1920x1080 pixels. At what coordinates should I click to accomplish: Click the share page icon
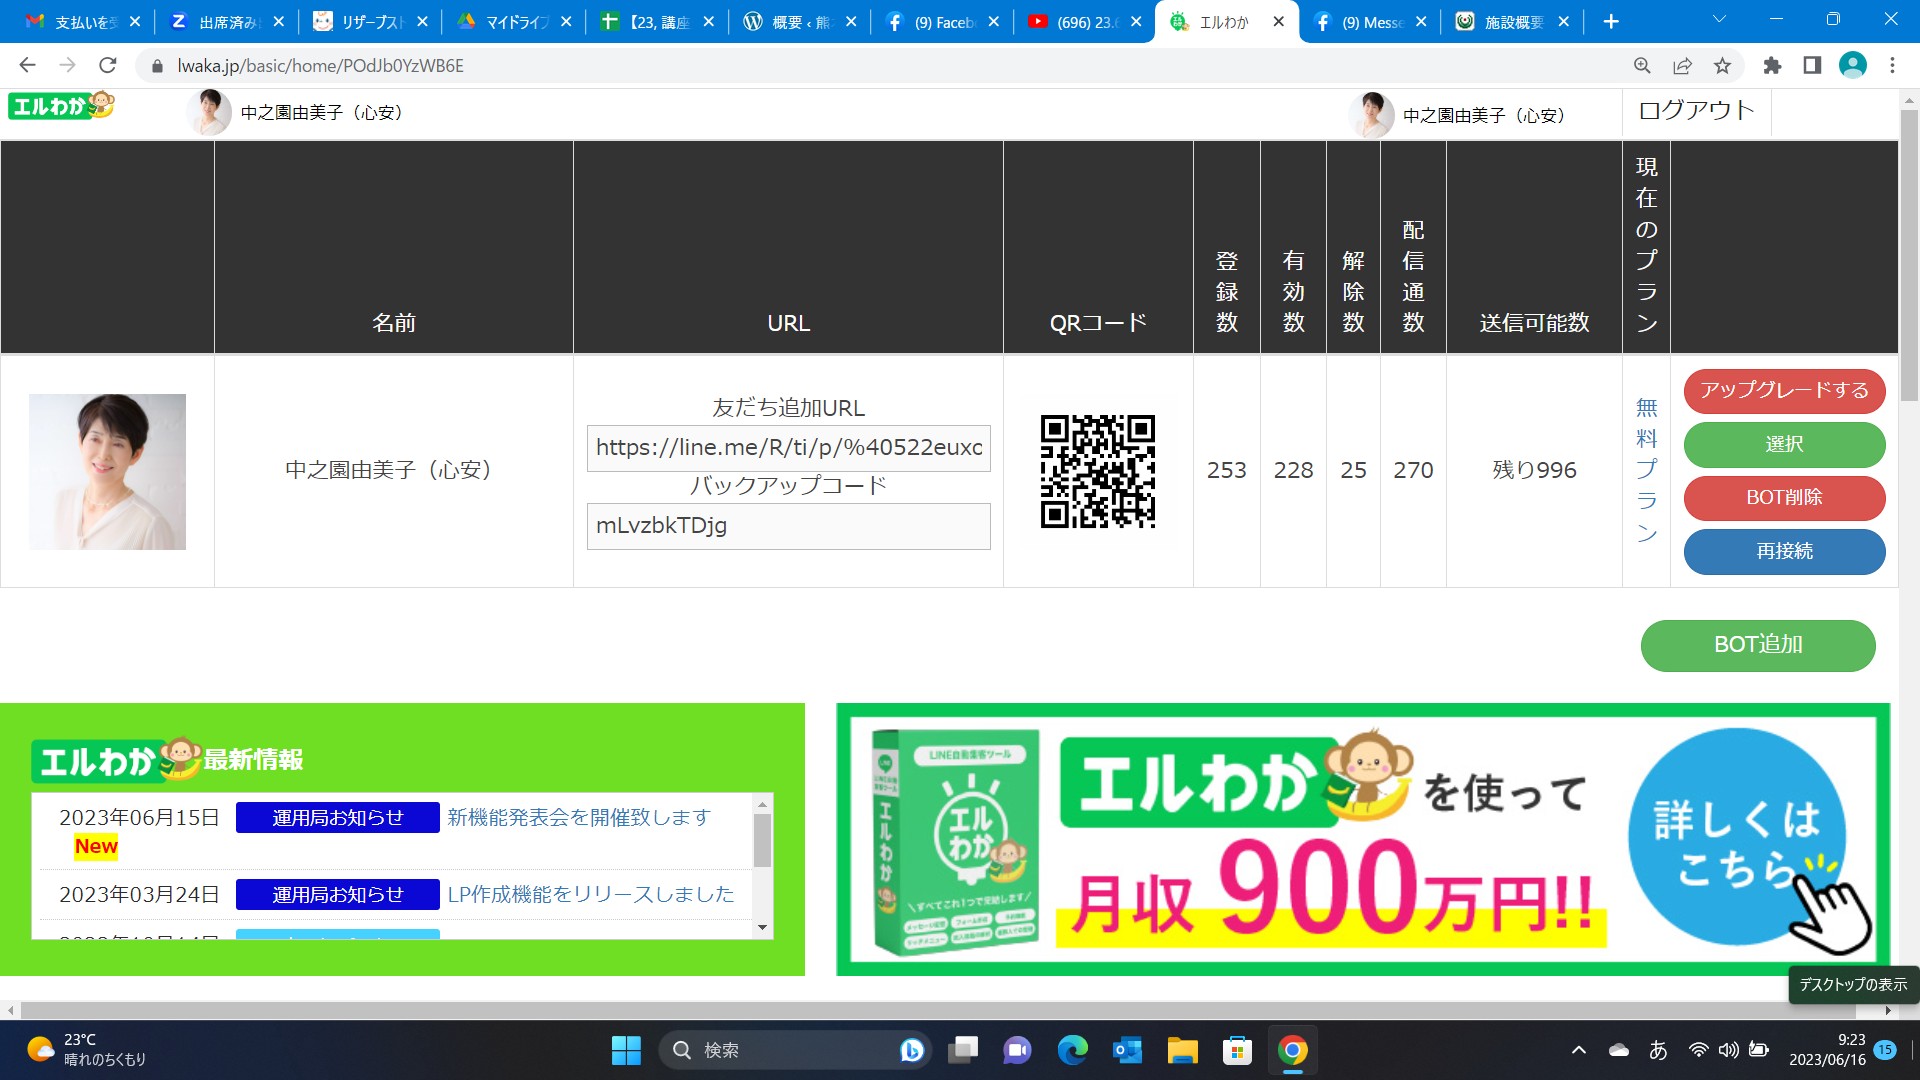pyautogui.click(x=1682, y=66)
